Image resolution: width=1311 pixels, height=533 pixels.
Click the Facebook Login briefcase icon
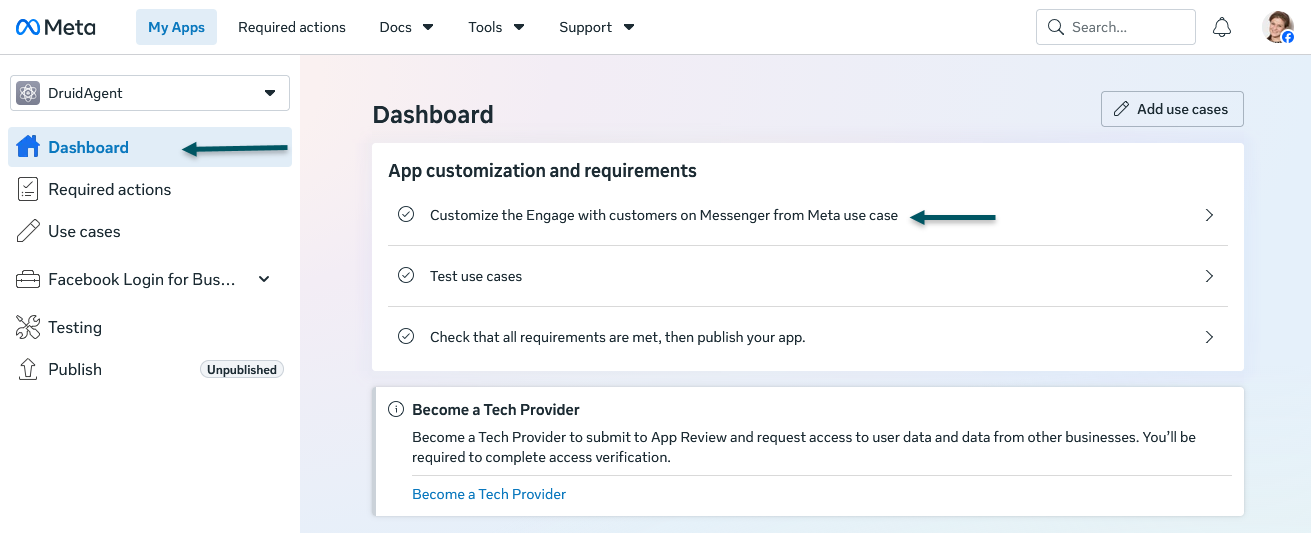[28, 280]
